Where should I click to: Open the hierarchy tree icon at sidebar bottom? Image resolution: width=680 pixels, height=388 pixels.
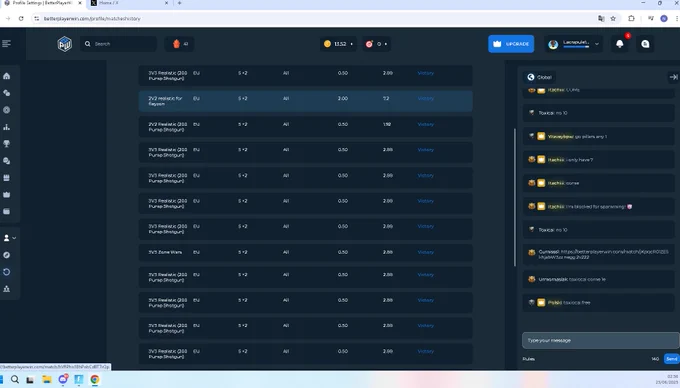[7, 289]
